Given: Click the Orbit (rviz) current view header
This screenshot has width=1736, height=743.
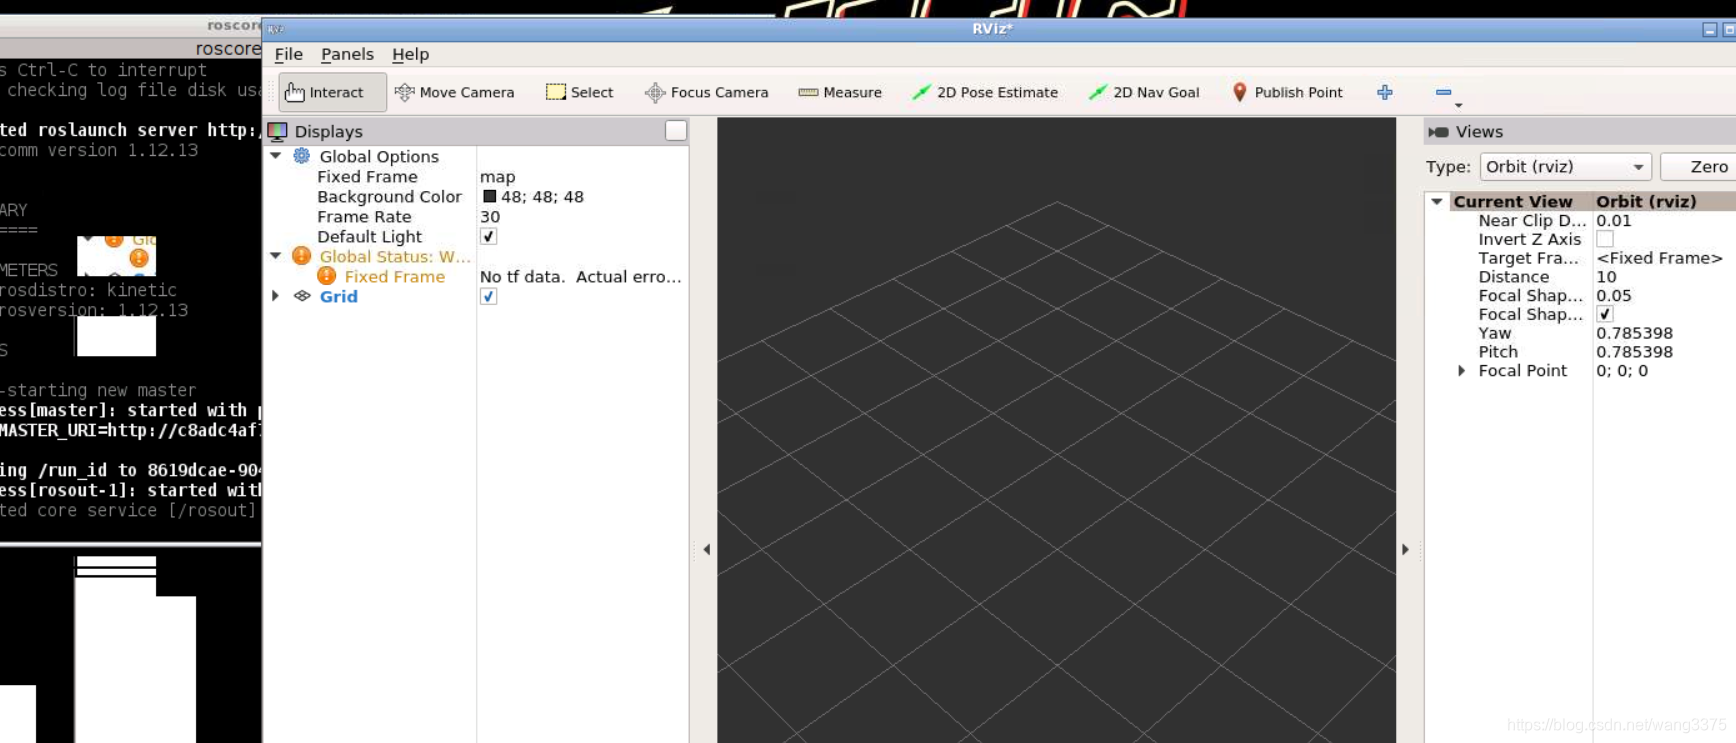Looking at the screenshot, I should (x=1646, y=201).
